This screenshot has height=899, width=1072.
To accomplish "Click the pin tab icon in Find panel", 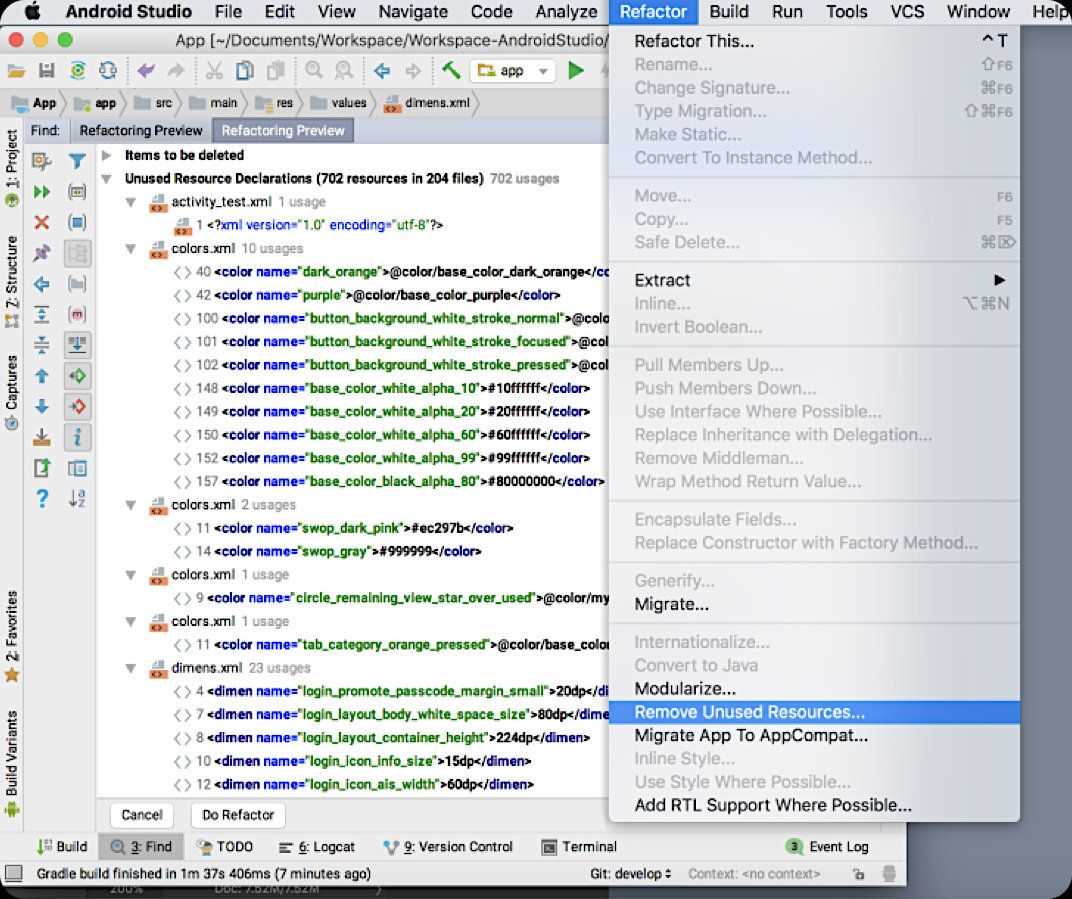I will 42,254.
